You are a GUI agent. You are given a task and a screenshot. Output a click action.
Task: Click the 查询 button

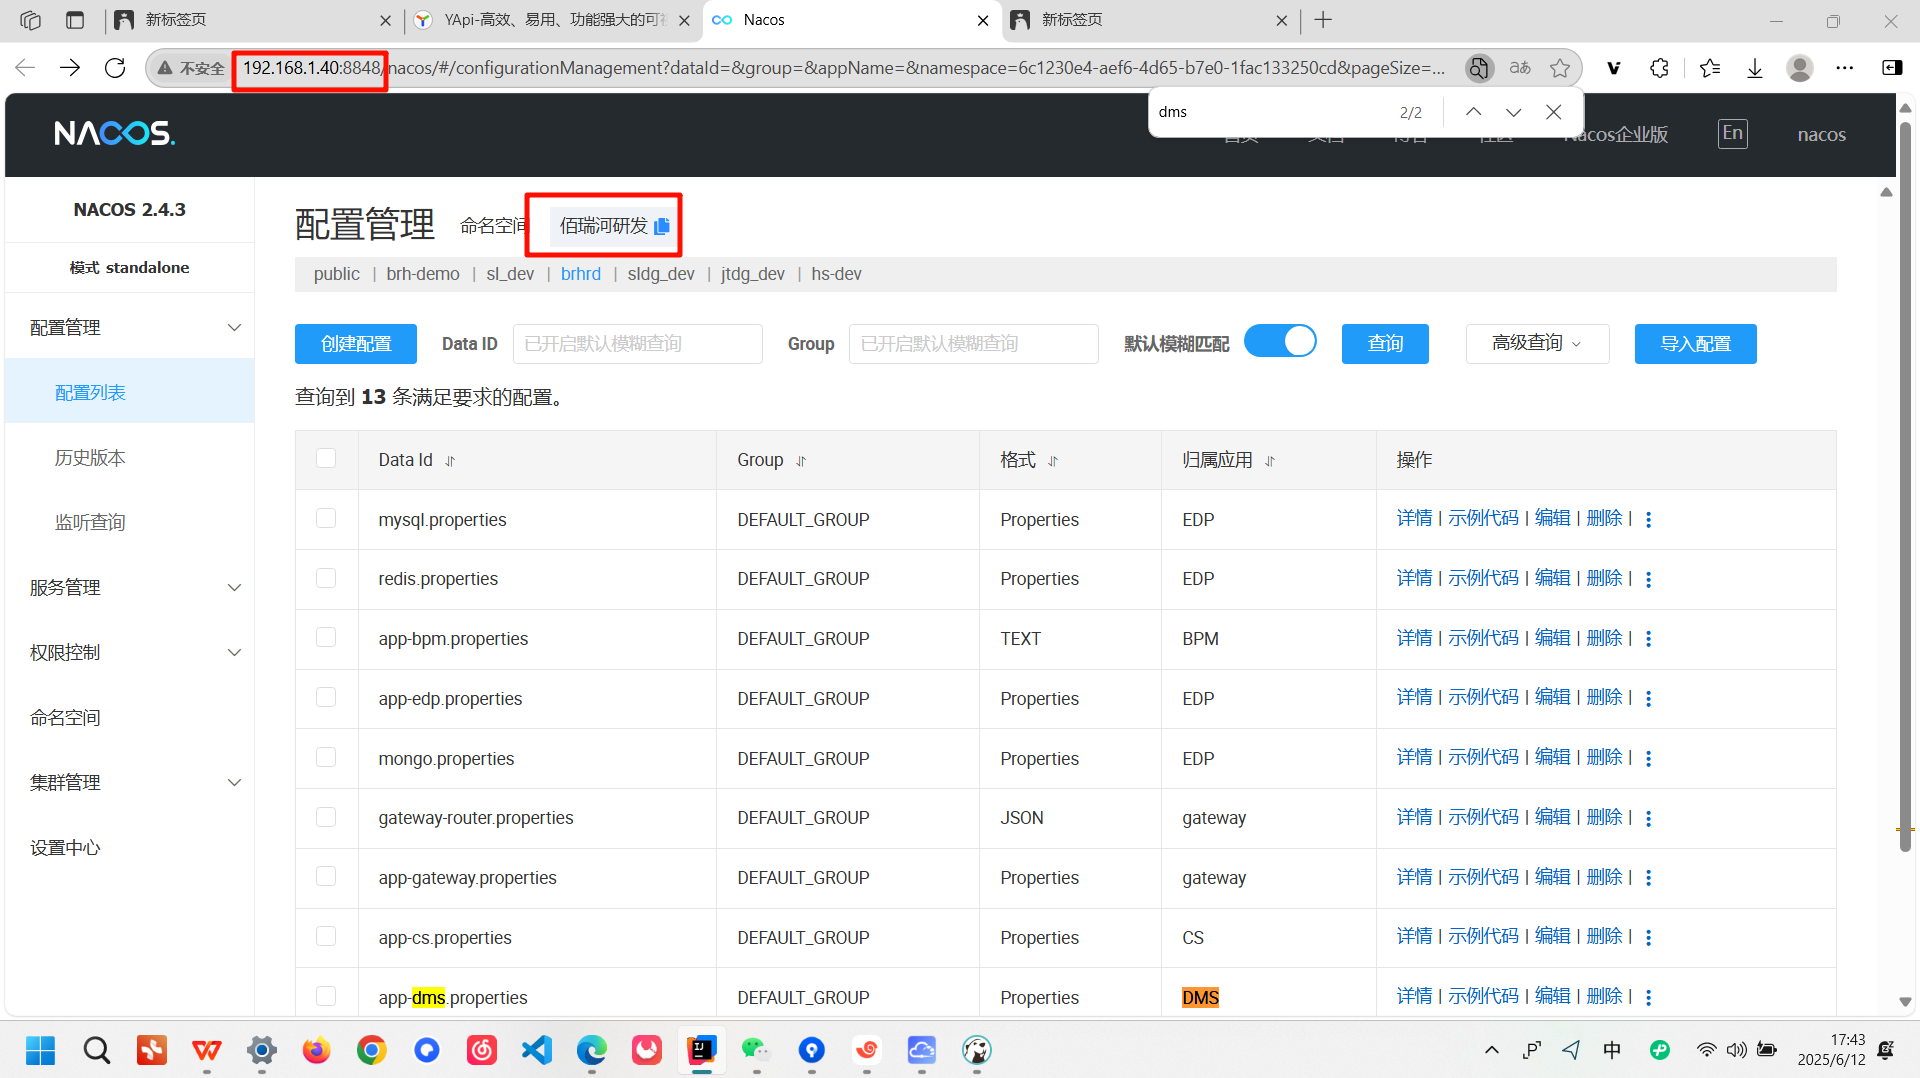(x=1385, y=344)
